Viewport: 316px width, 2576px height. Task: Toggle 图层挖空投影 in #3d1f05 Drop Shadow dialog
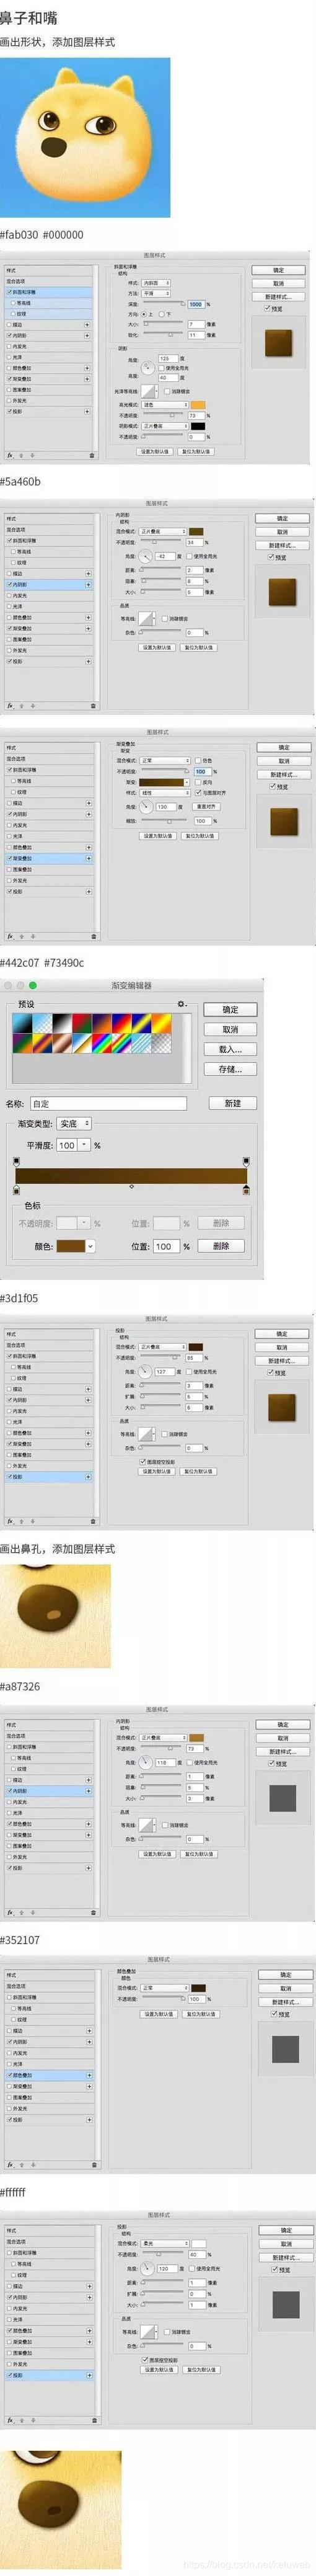[143, 1461]
